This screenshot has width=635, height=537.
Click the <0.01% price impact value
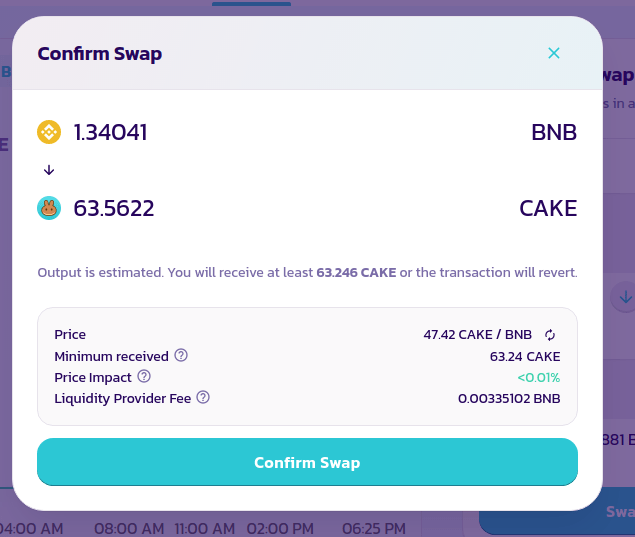click(539, 377)
